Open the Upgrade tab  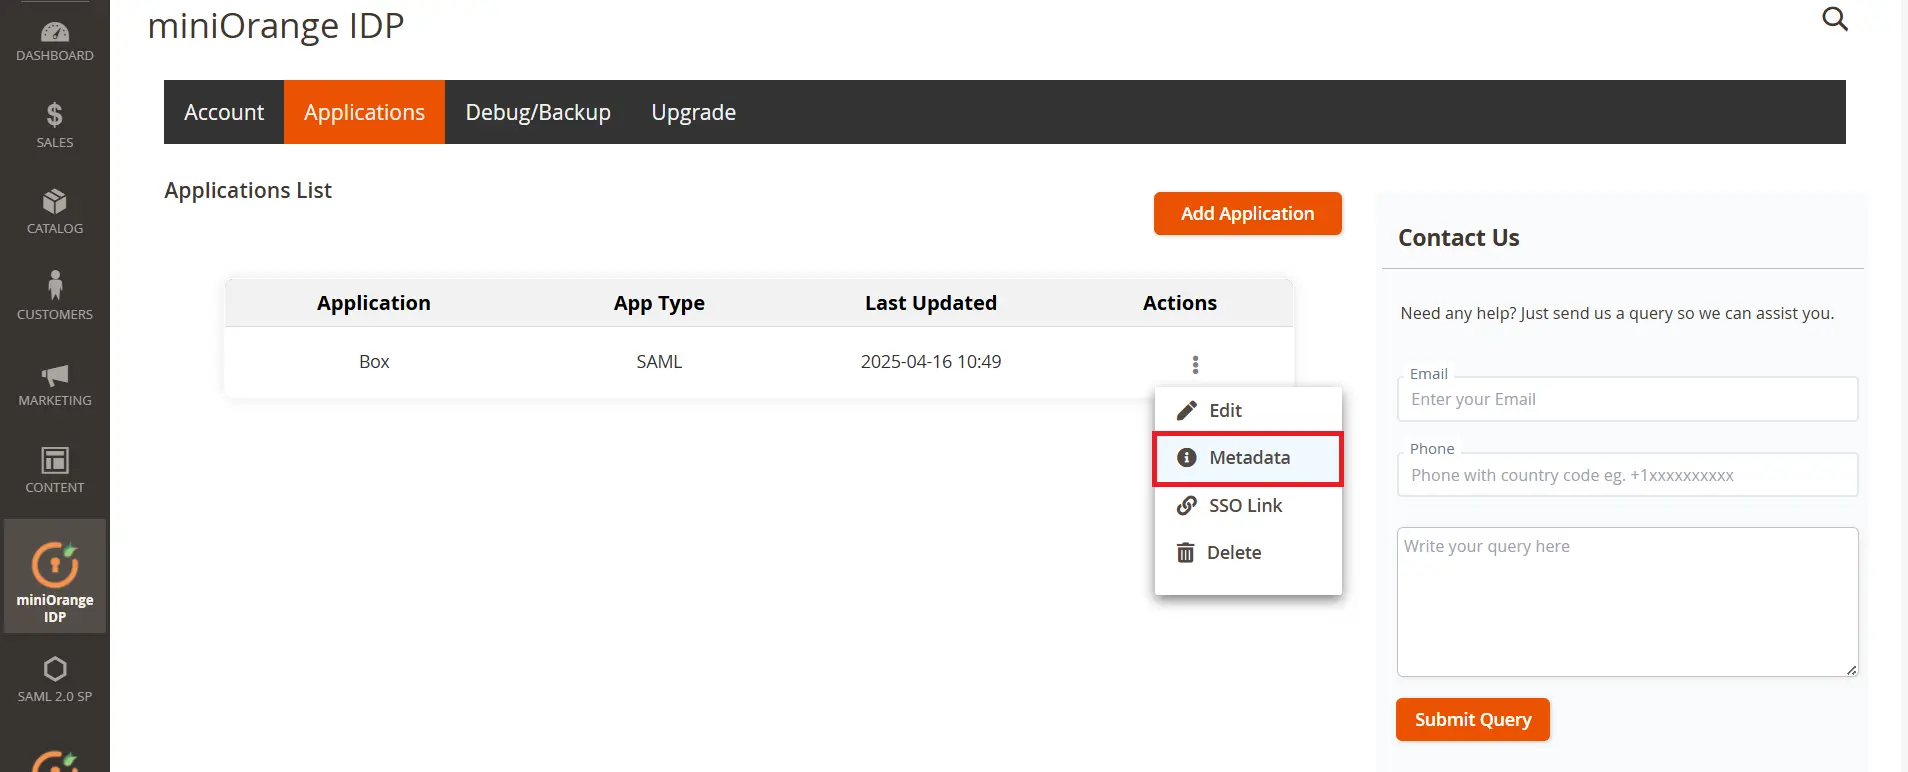(x=694, y=112)
